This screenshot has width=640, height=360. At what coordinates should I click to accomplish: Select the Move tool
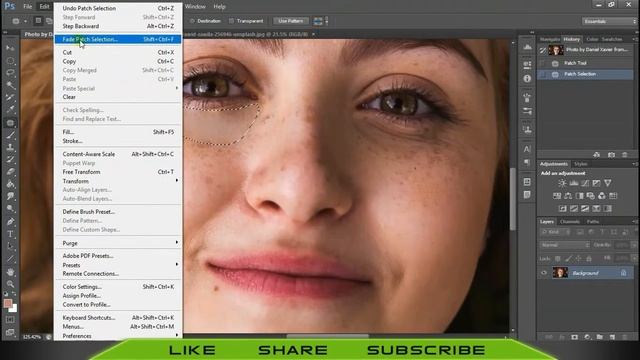[10, 48]
